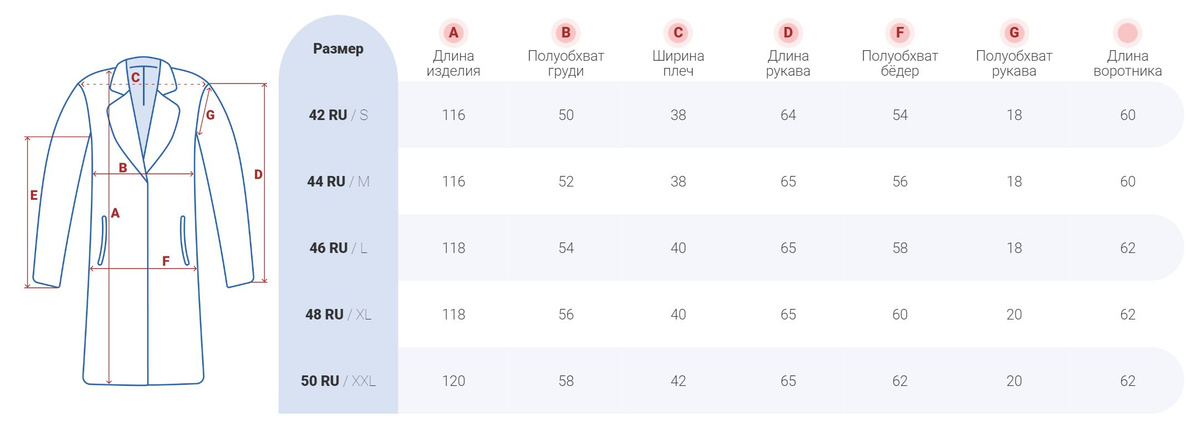Click the red circle B badge above Полуобхват груди

566,33
